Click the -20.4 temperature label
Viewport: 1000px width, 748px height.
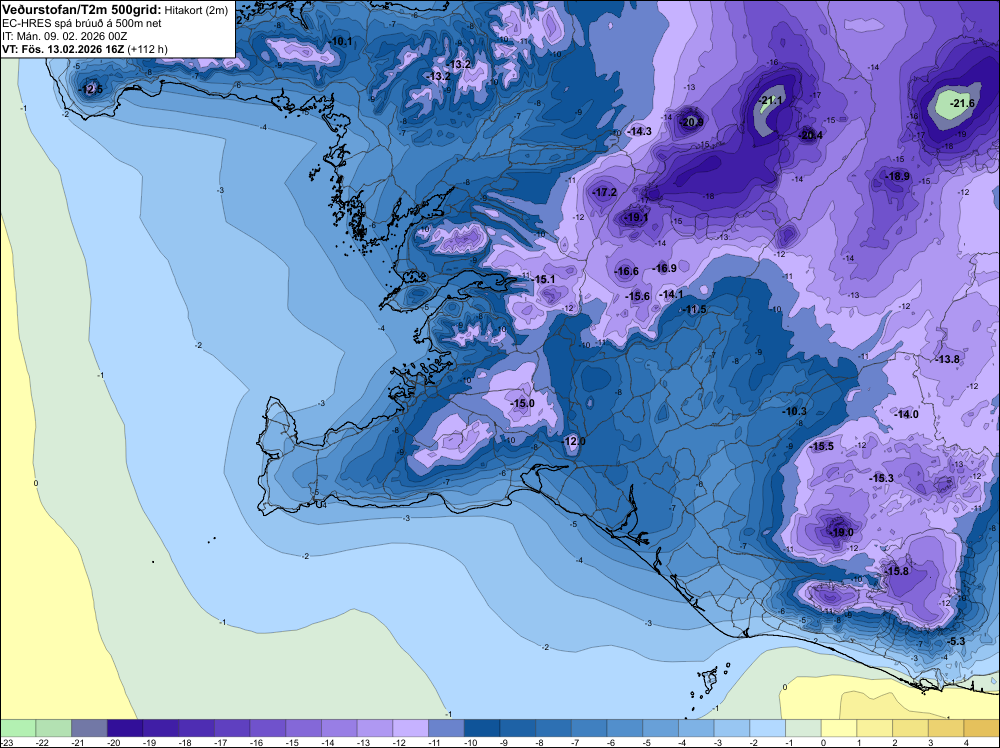811,135
